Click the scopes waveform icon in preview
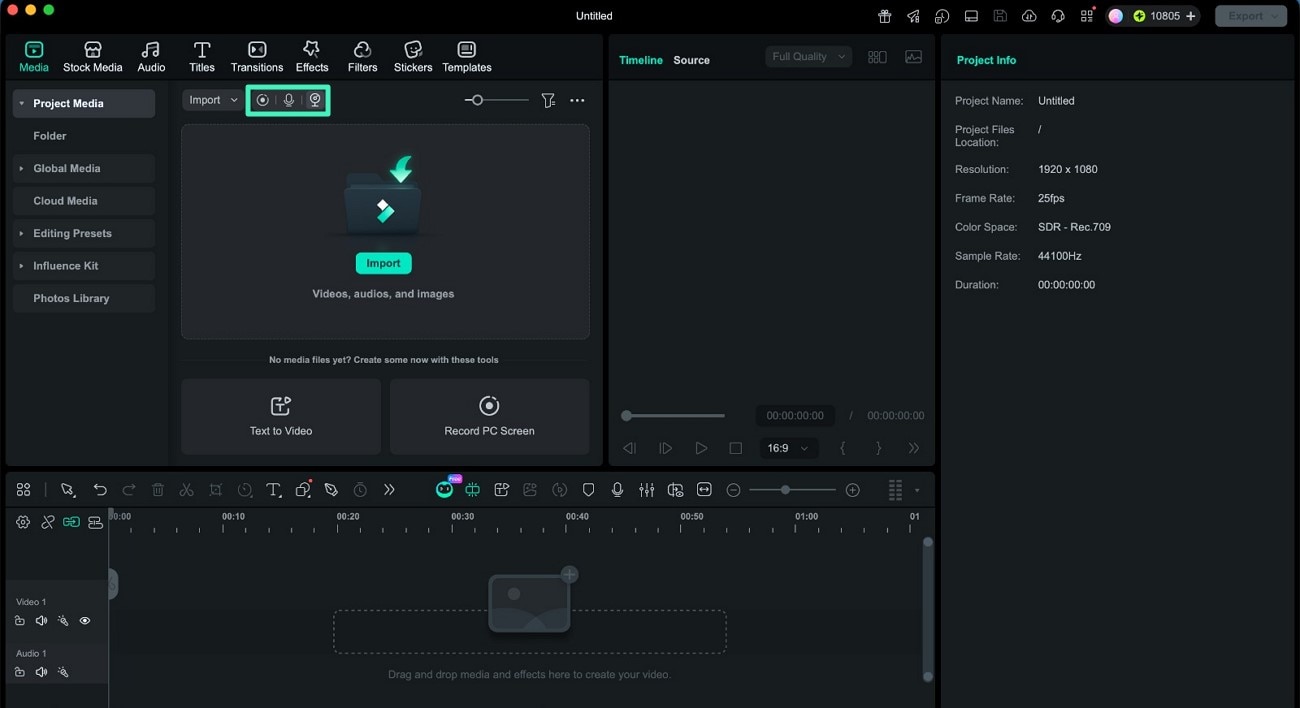The height and width of the screenshot is (708, 1300). coord(914,57)
